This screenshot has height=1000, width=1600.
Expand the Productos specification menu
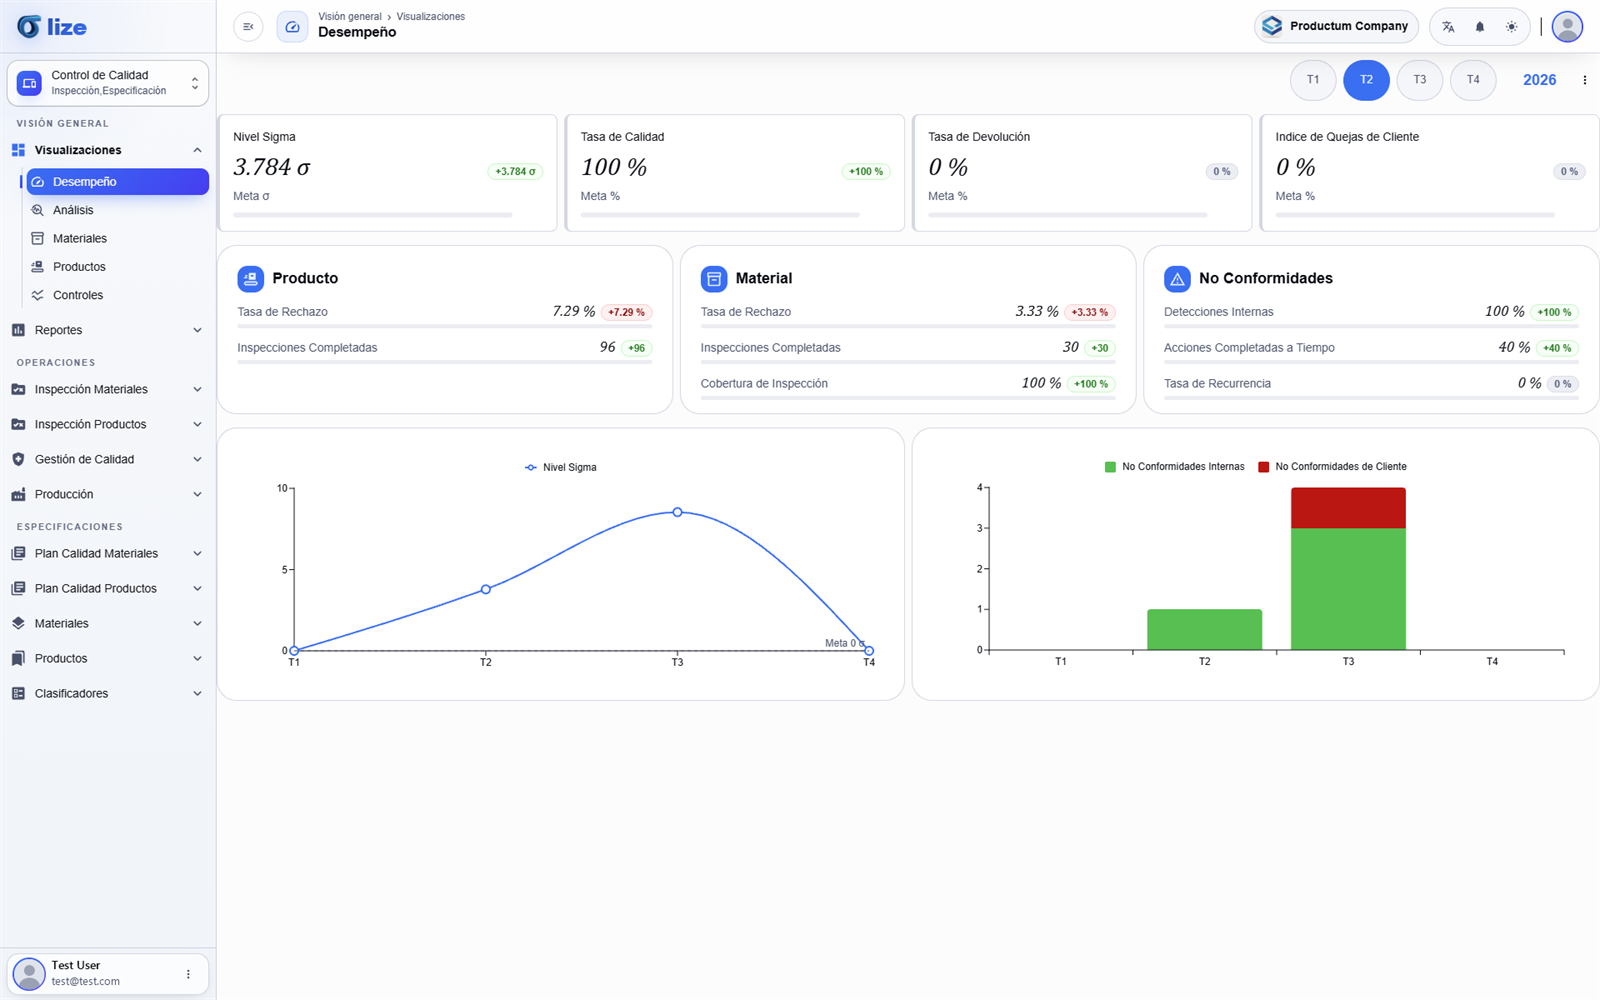pos(108,658)
